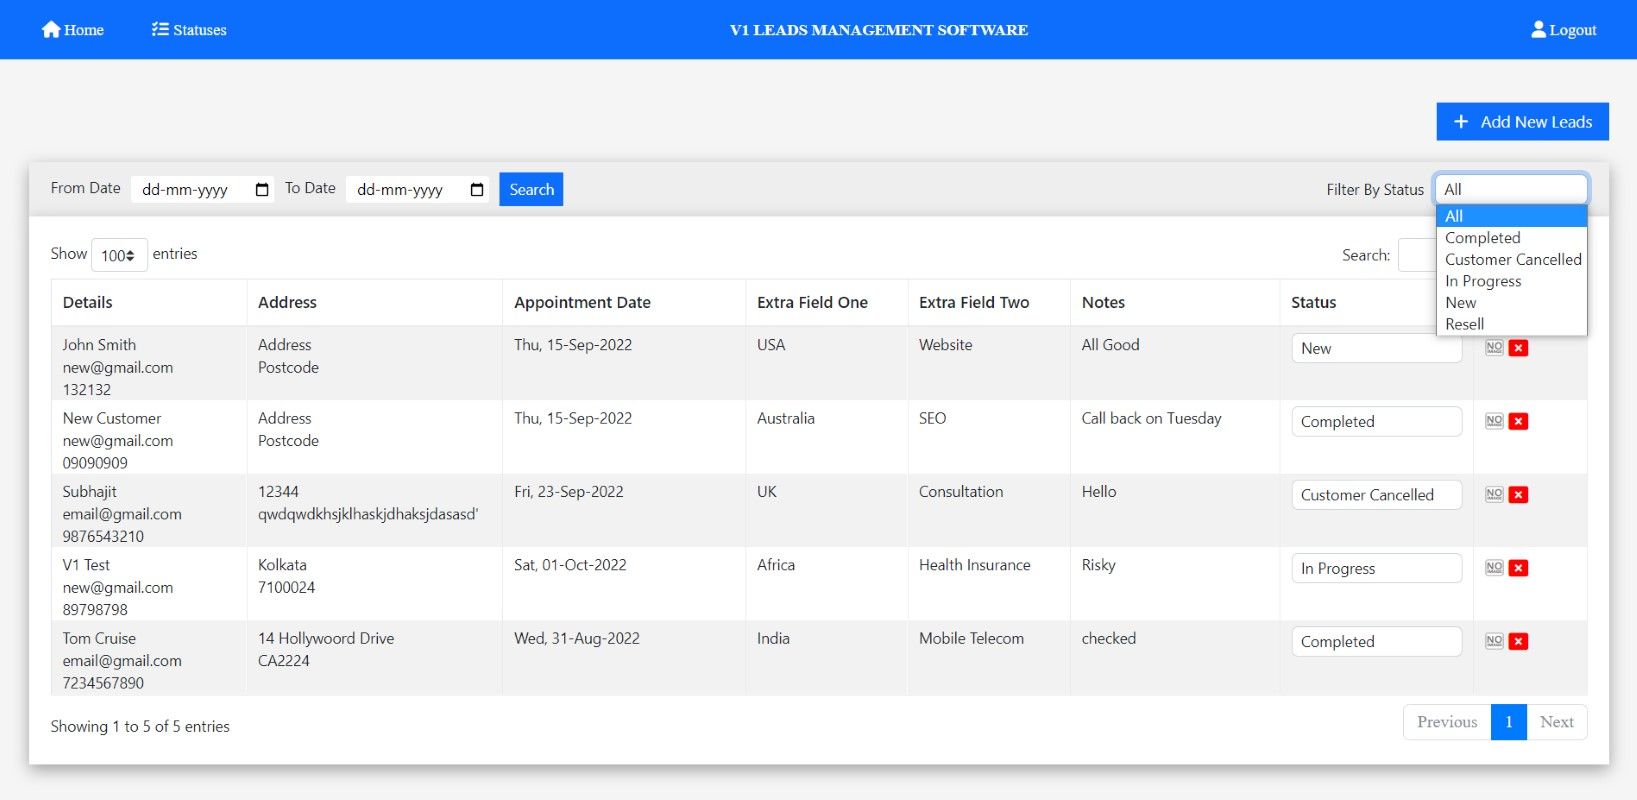Pick In Progress from filter dropdown list
Viewport: 1637px width, 800px height.
pos(1482,281)
